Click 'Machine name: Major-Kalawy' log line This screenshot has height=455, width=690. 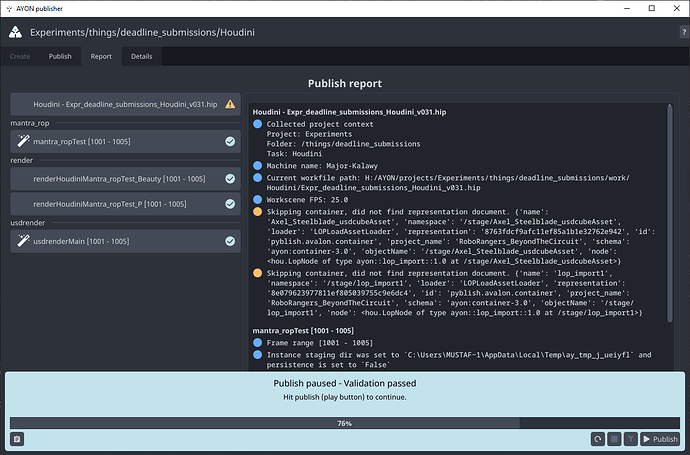pos(322,166)
